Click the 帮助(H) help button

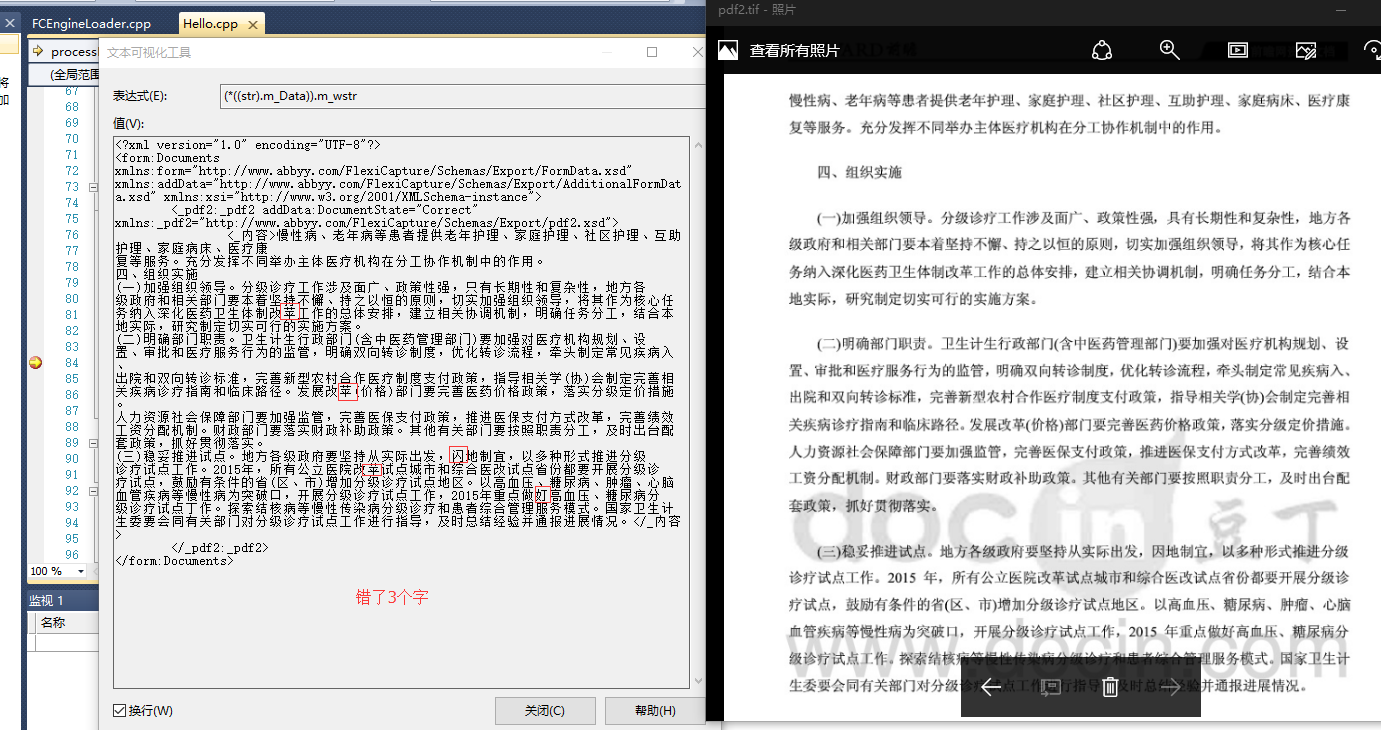[655, 710]
